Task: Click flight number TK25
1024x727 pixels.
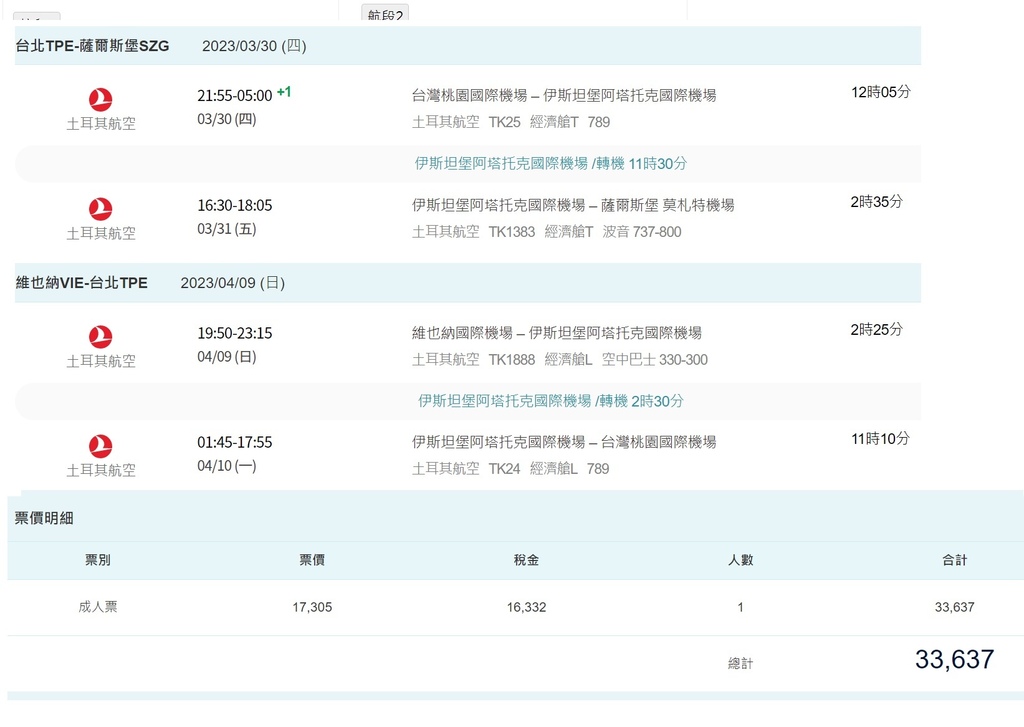Action: pos(504,122)
